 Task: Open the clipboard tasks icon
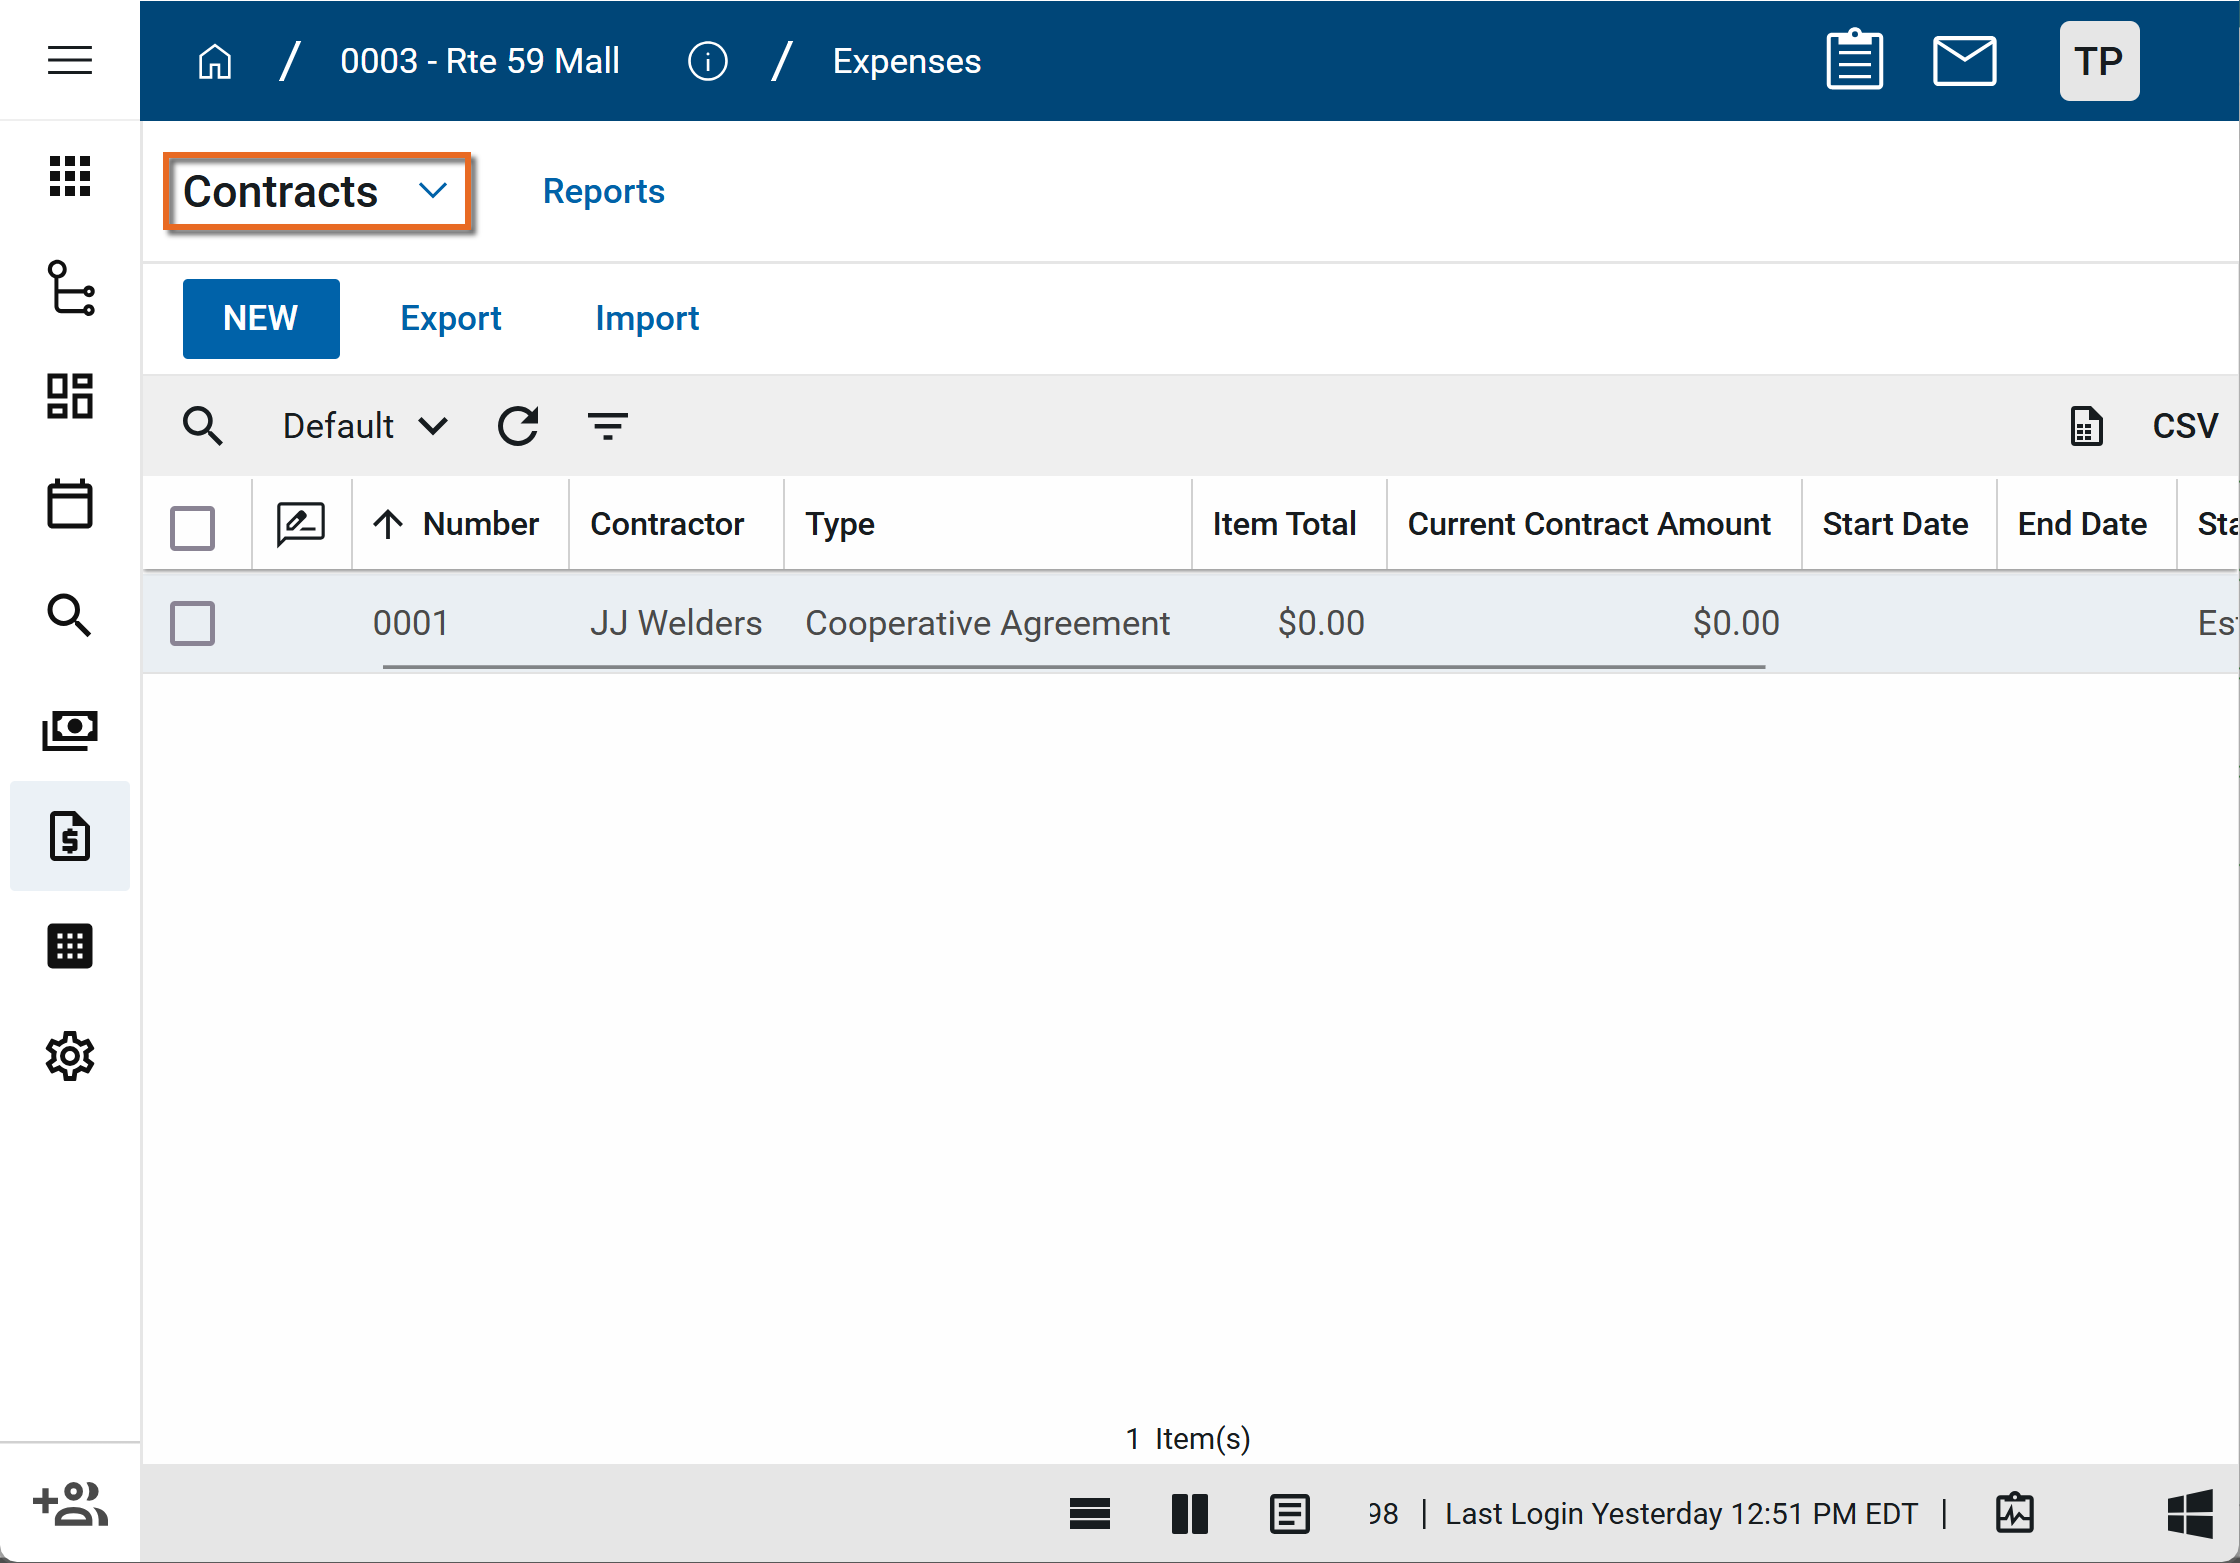click(x=1853, y=61)
